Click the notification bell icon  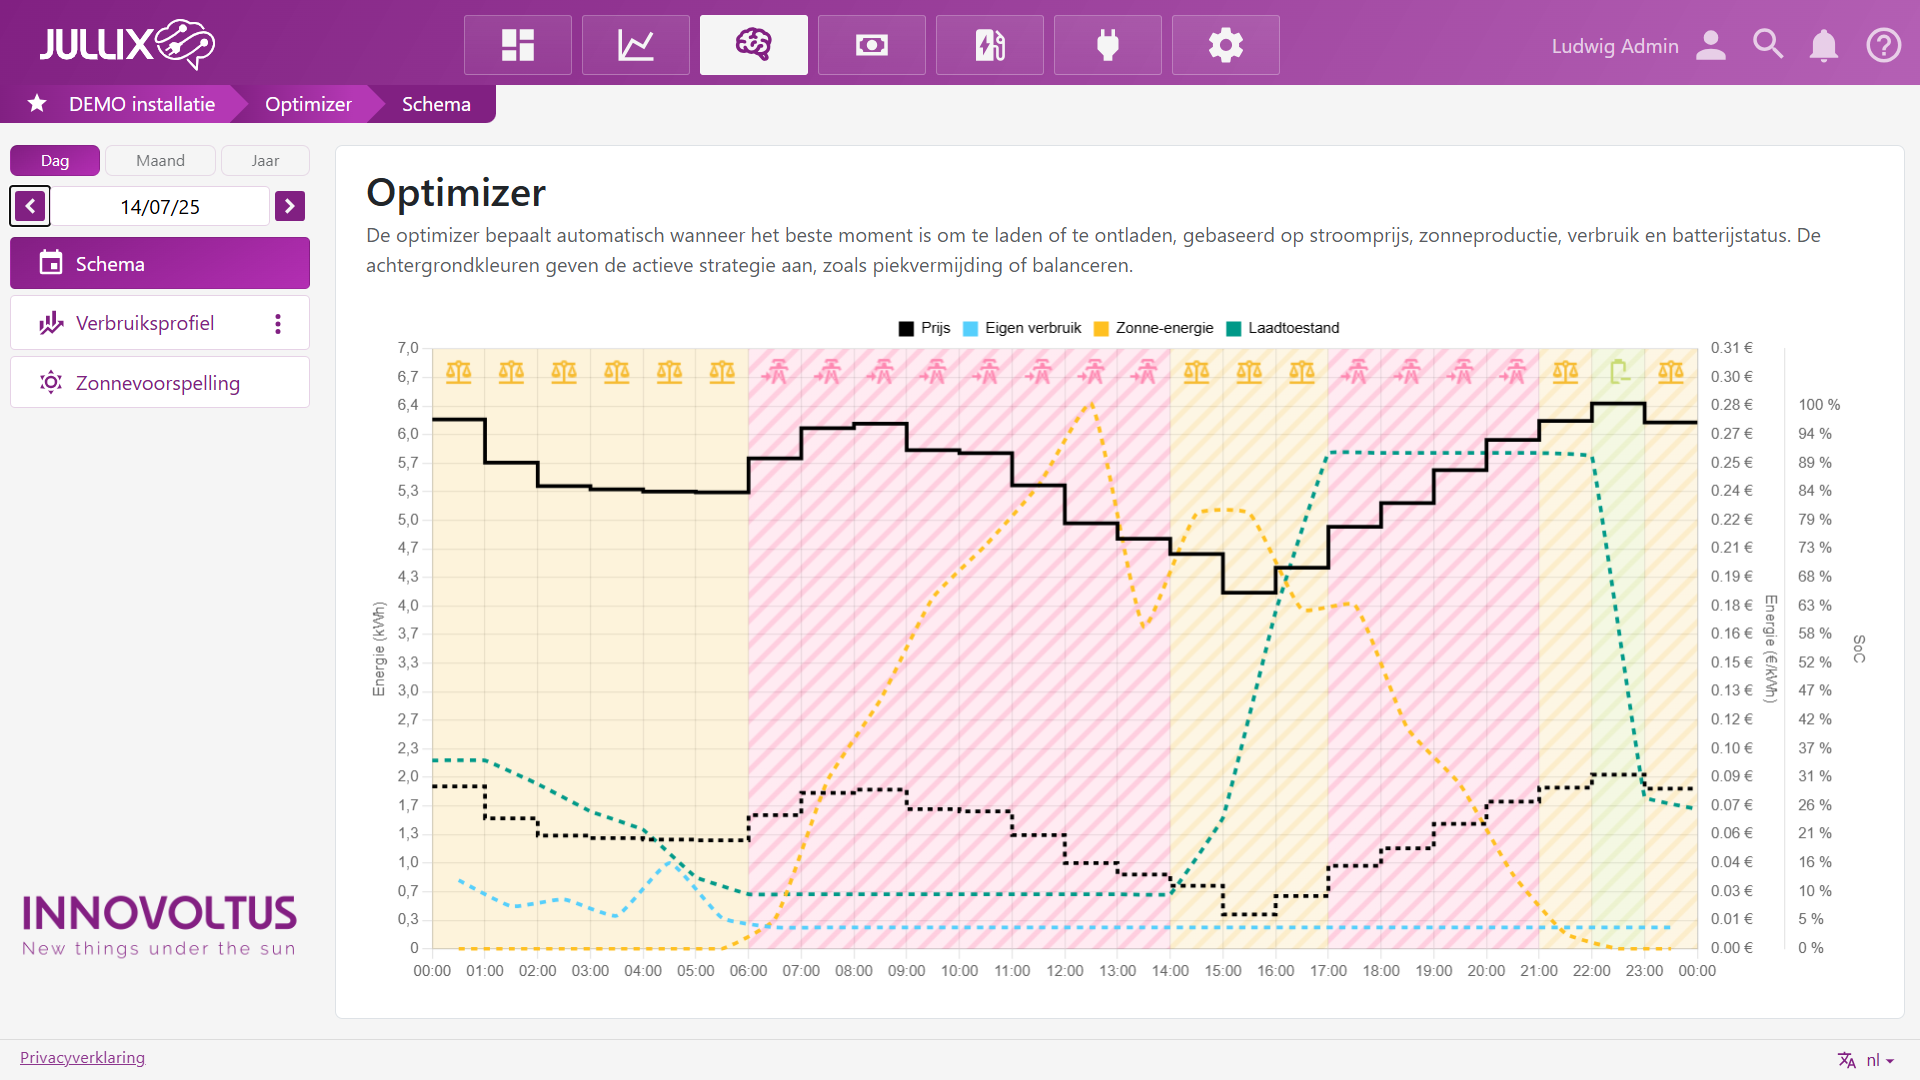(1823, 46)
